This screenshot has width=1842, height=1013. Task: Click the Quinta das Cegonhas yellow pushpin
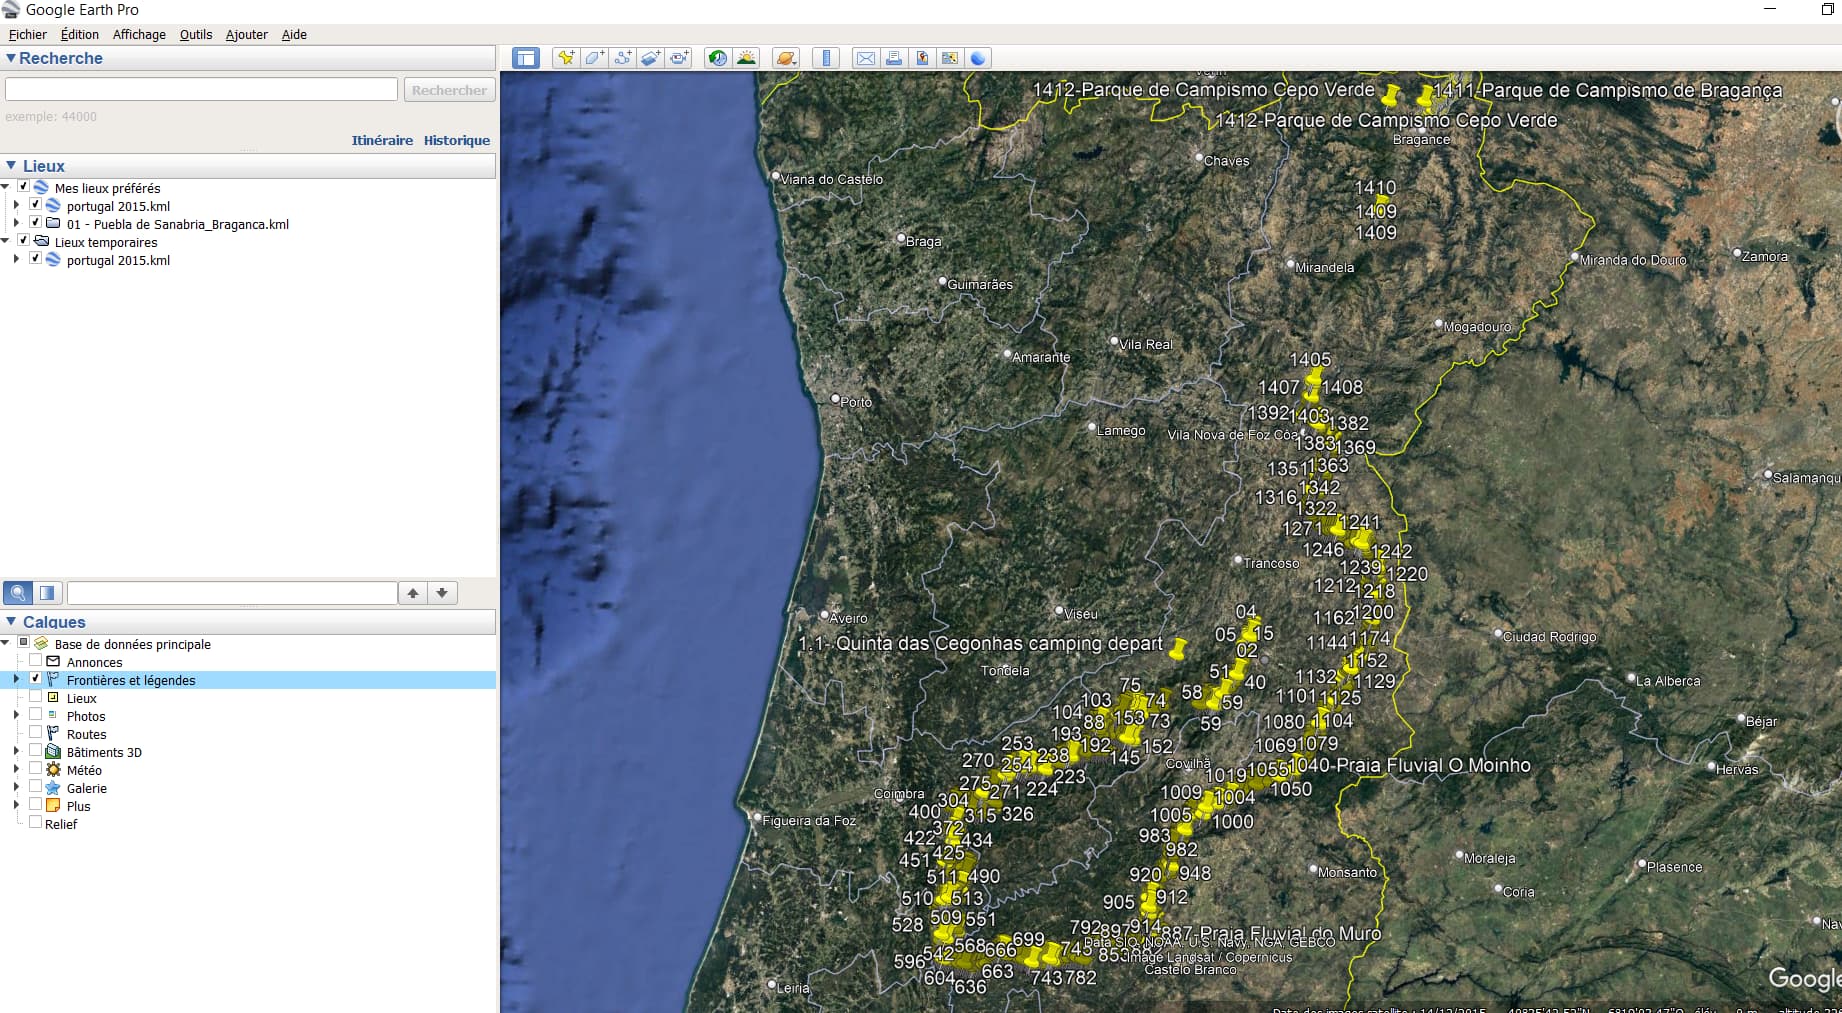[x=1178, y=649]
